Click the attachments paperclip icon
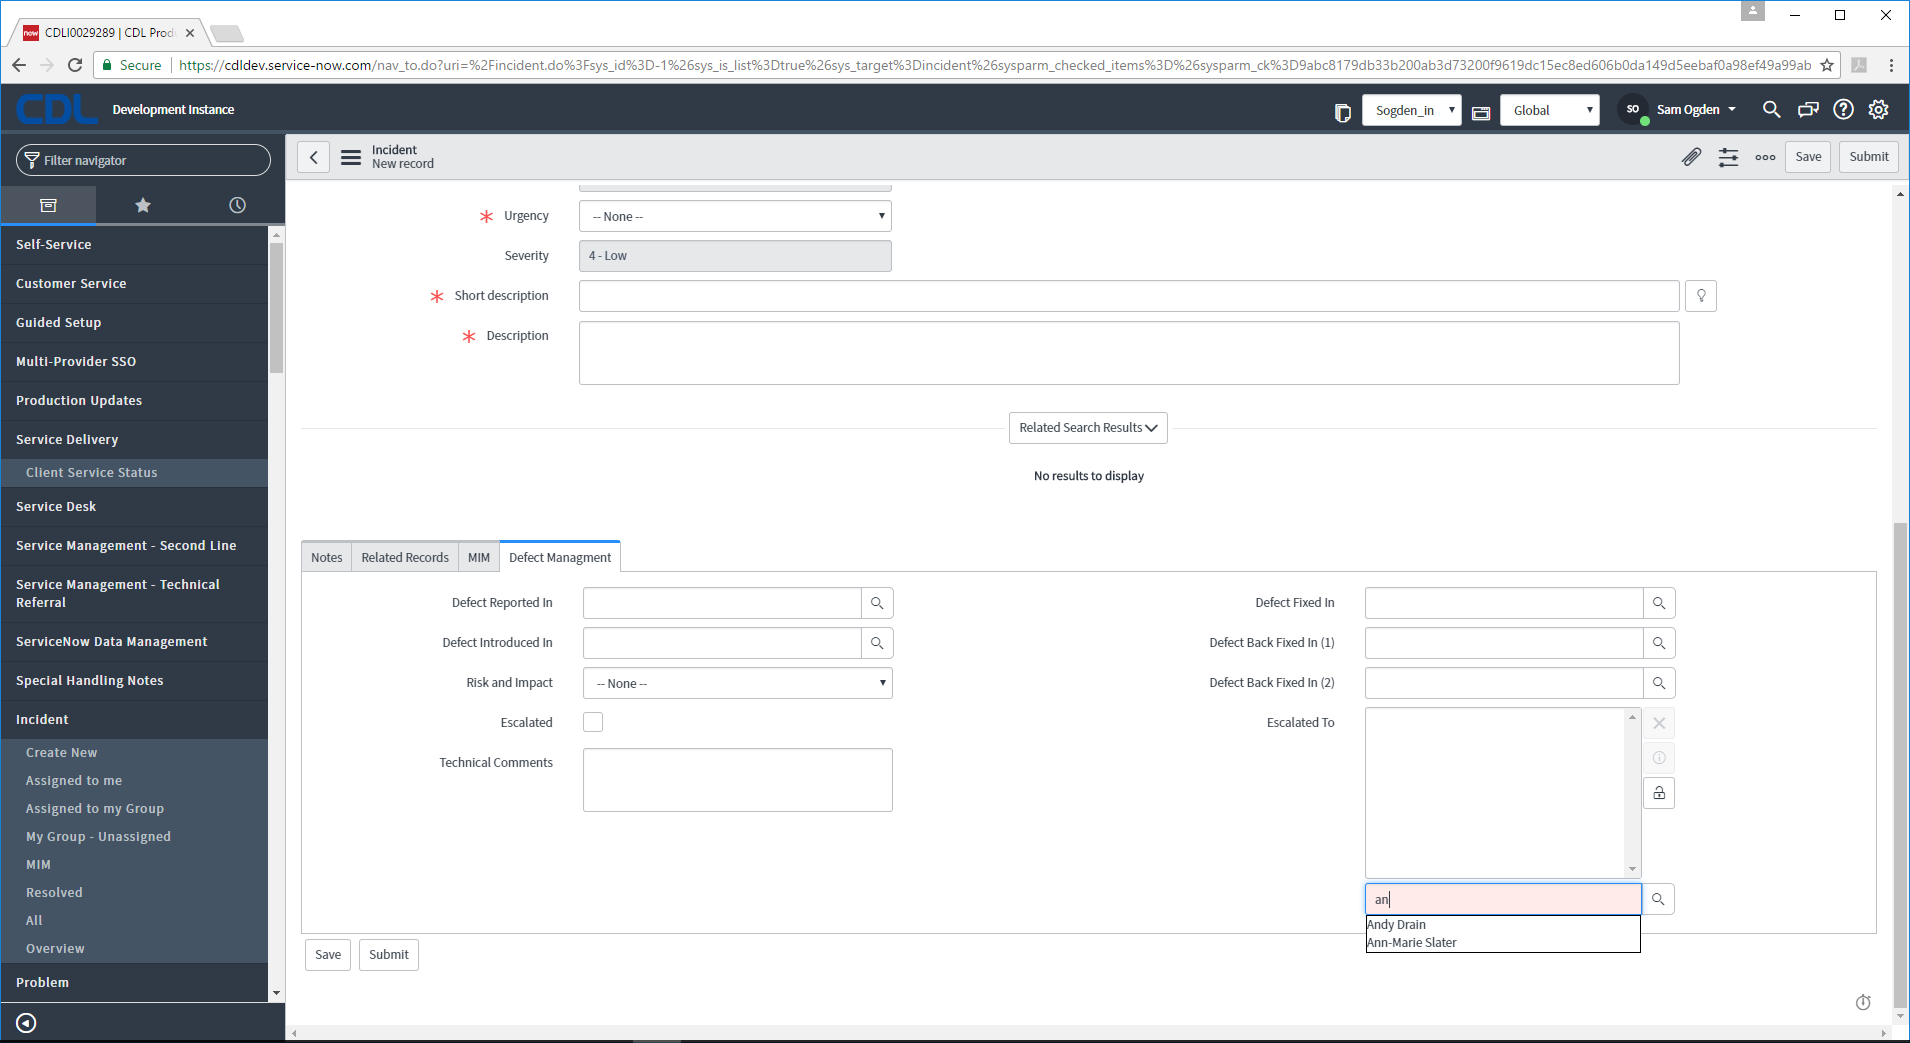 click(x=1691, y=157)
